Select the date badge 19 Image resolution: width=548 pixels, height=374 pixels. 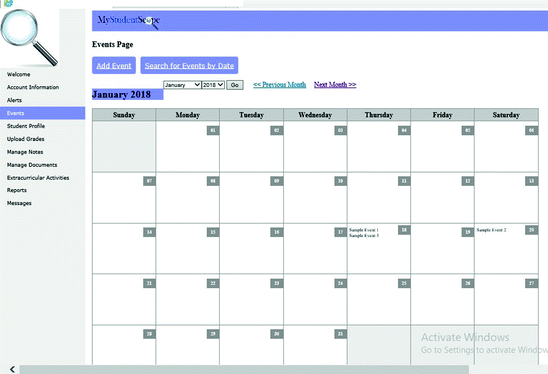(x=468, y=232)
